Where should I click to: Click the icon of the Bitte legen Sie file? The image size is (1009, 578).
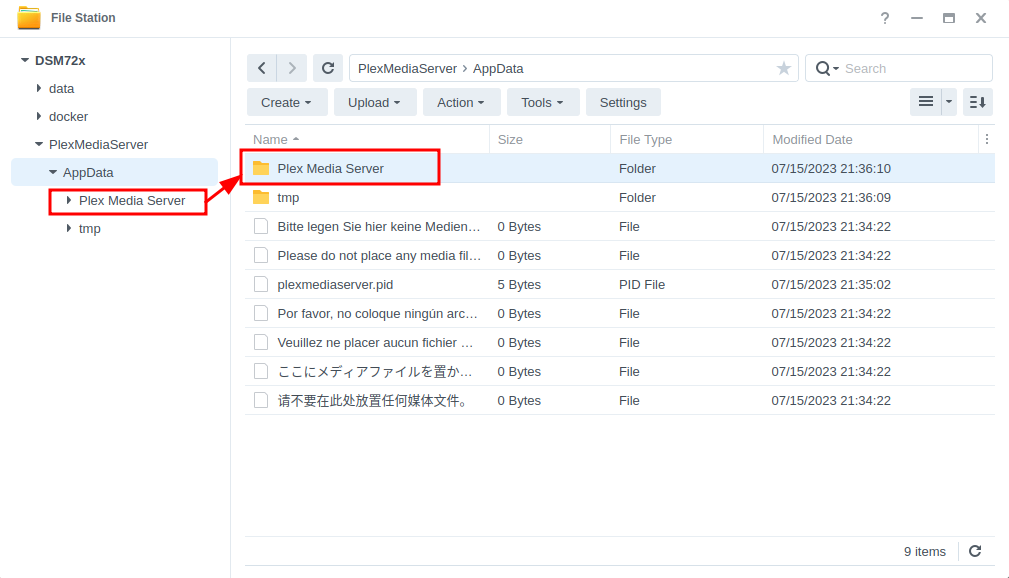tap(261, 227)
